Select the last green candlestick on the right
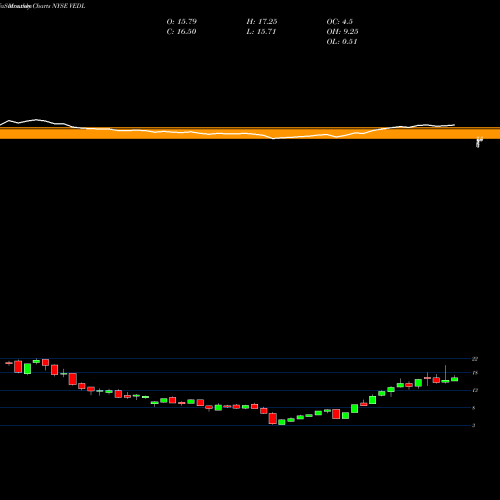The width and height of the screenshot is (500, 500). 454,379
